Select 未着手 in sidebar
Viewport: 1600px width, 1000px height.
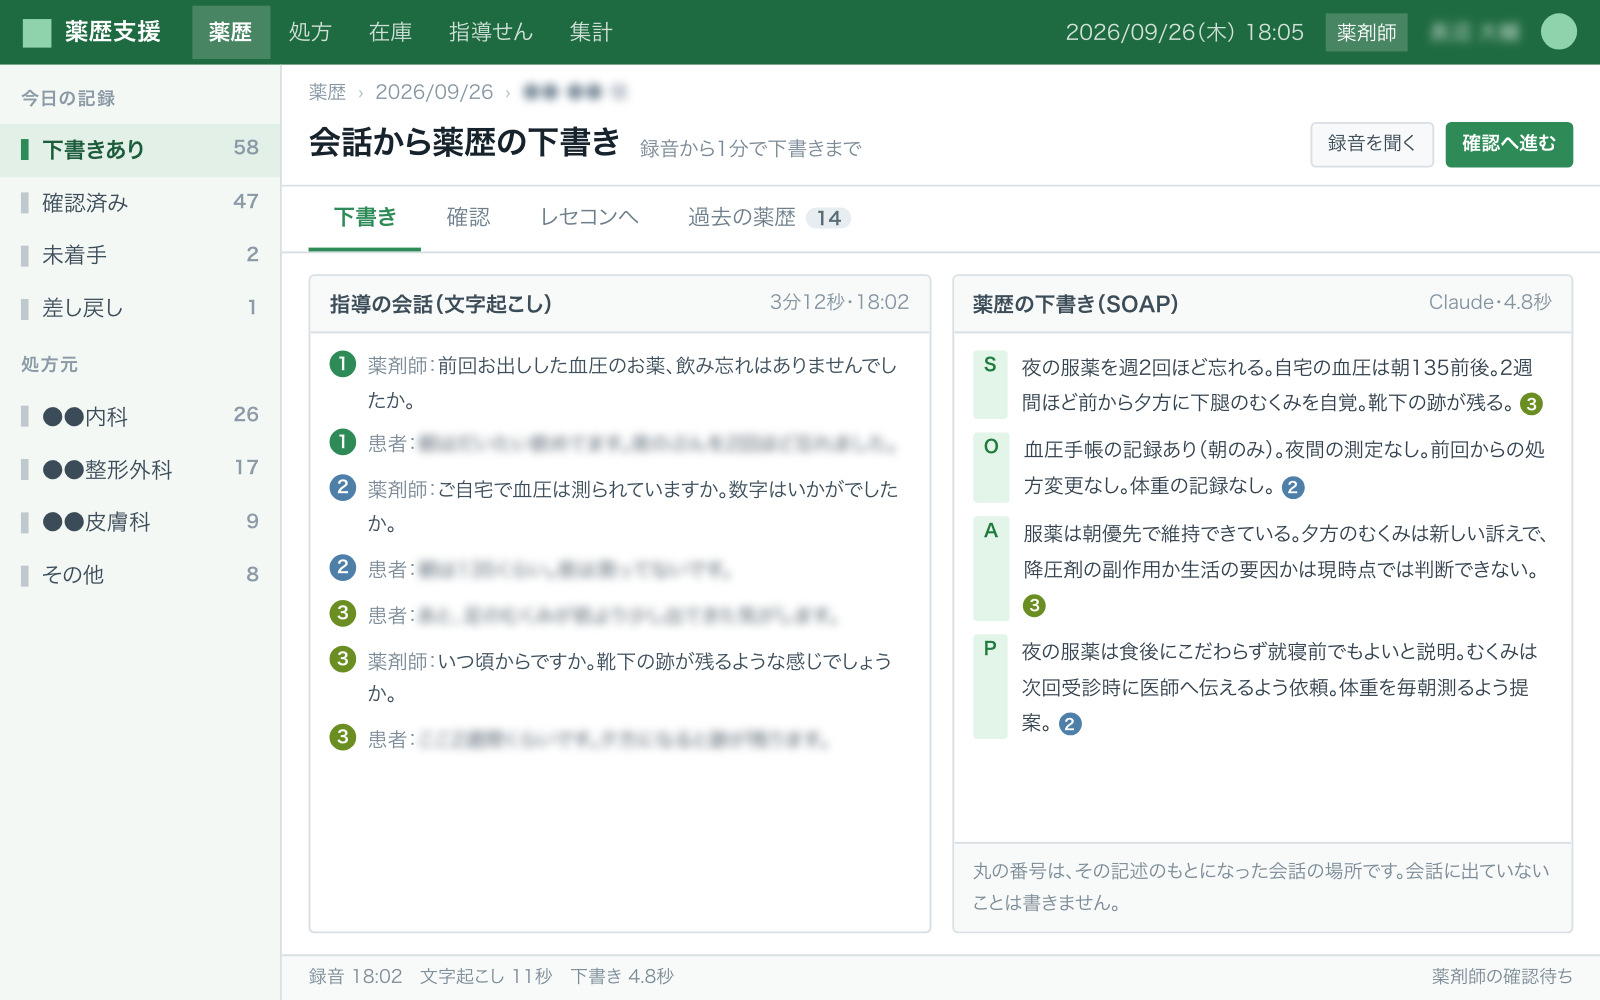(x=140, y=255)
